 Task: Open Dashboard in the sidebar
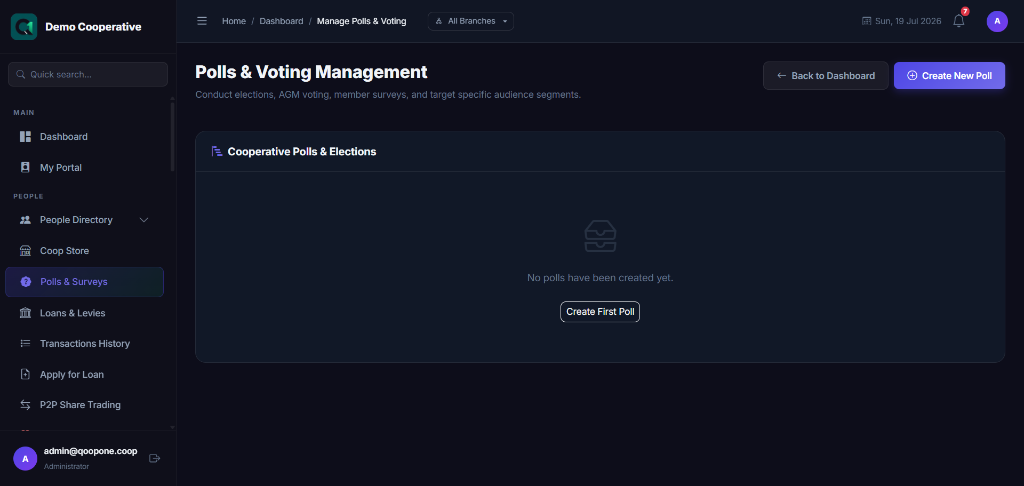pyautogui.click(x=84, y=137)
